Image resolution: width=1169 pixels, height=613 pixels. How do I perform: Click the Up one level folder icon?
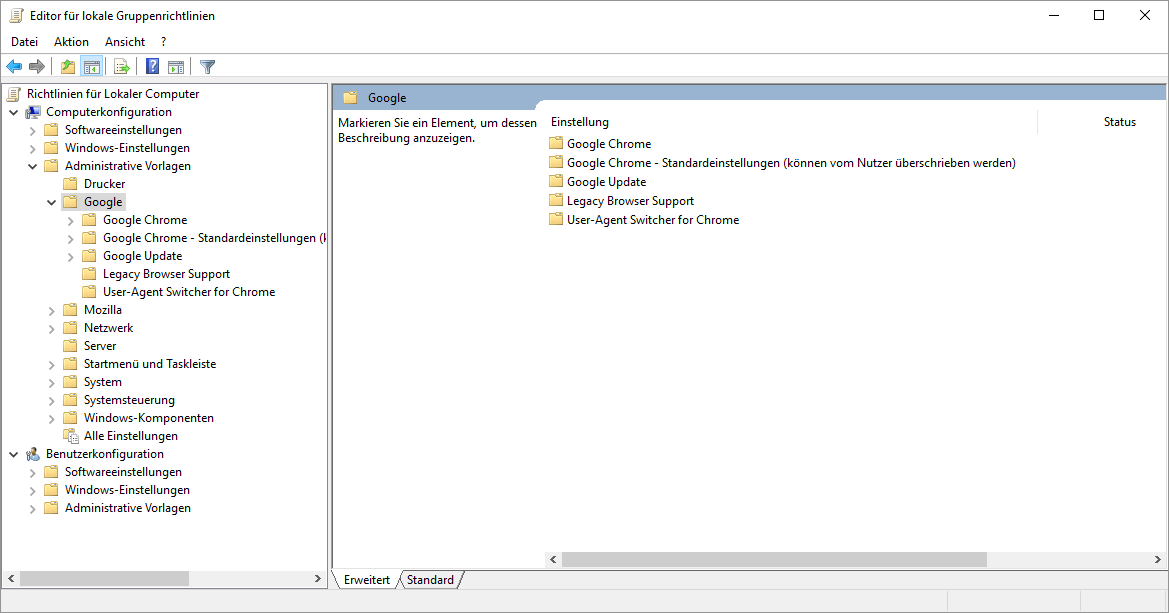click(x=67, y=67)
